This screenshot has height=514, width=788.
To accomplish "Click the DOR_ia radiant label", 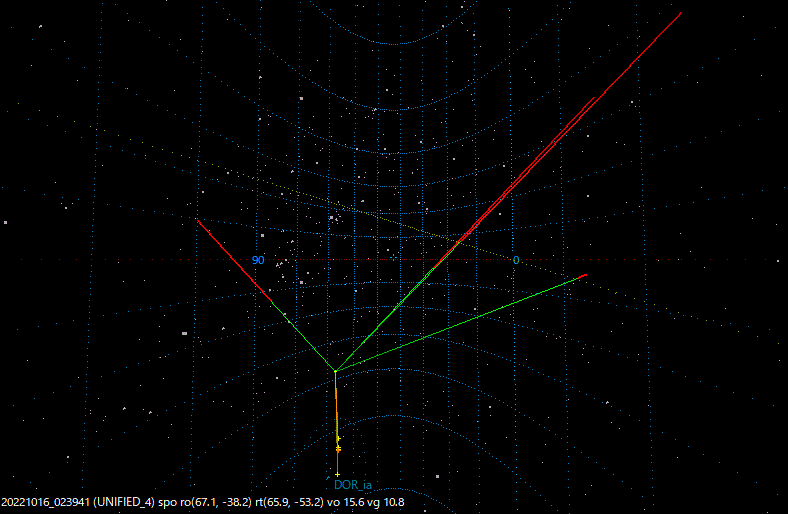I will click(x=353, y=485).
